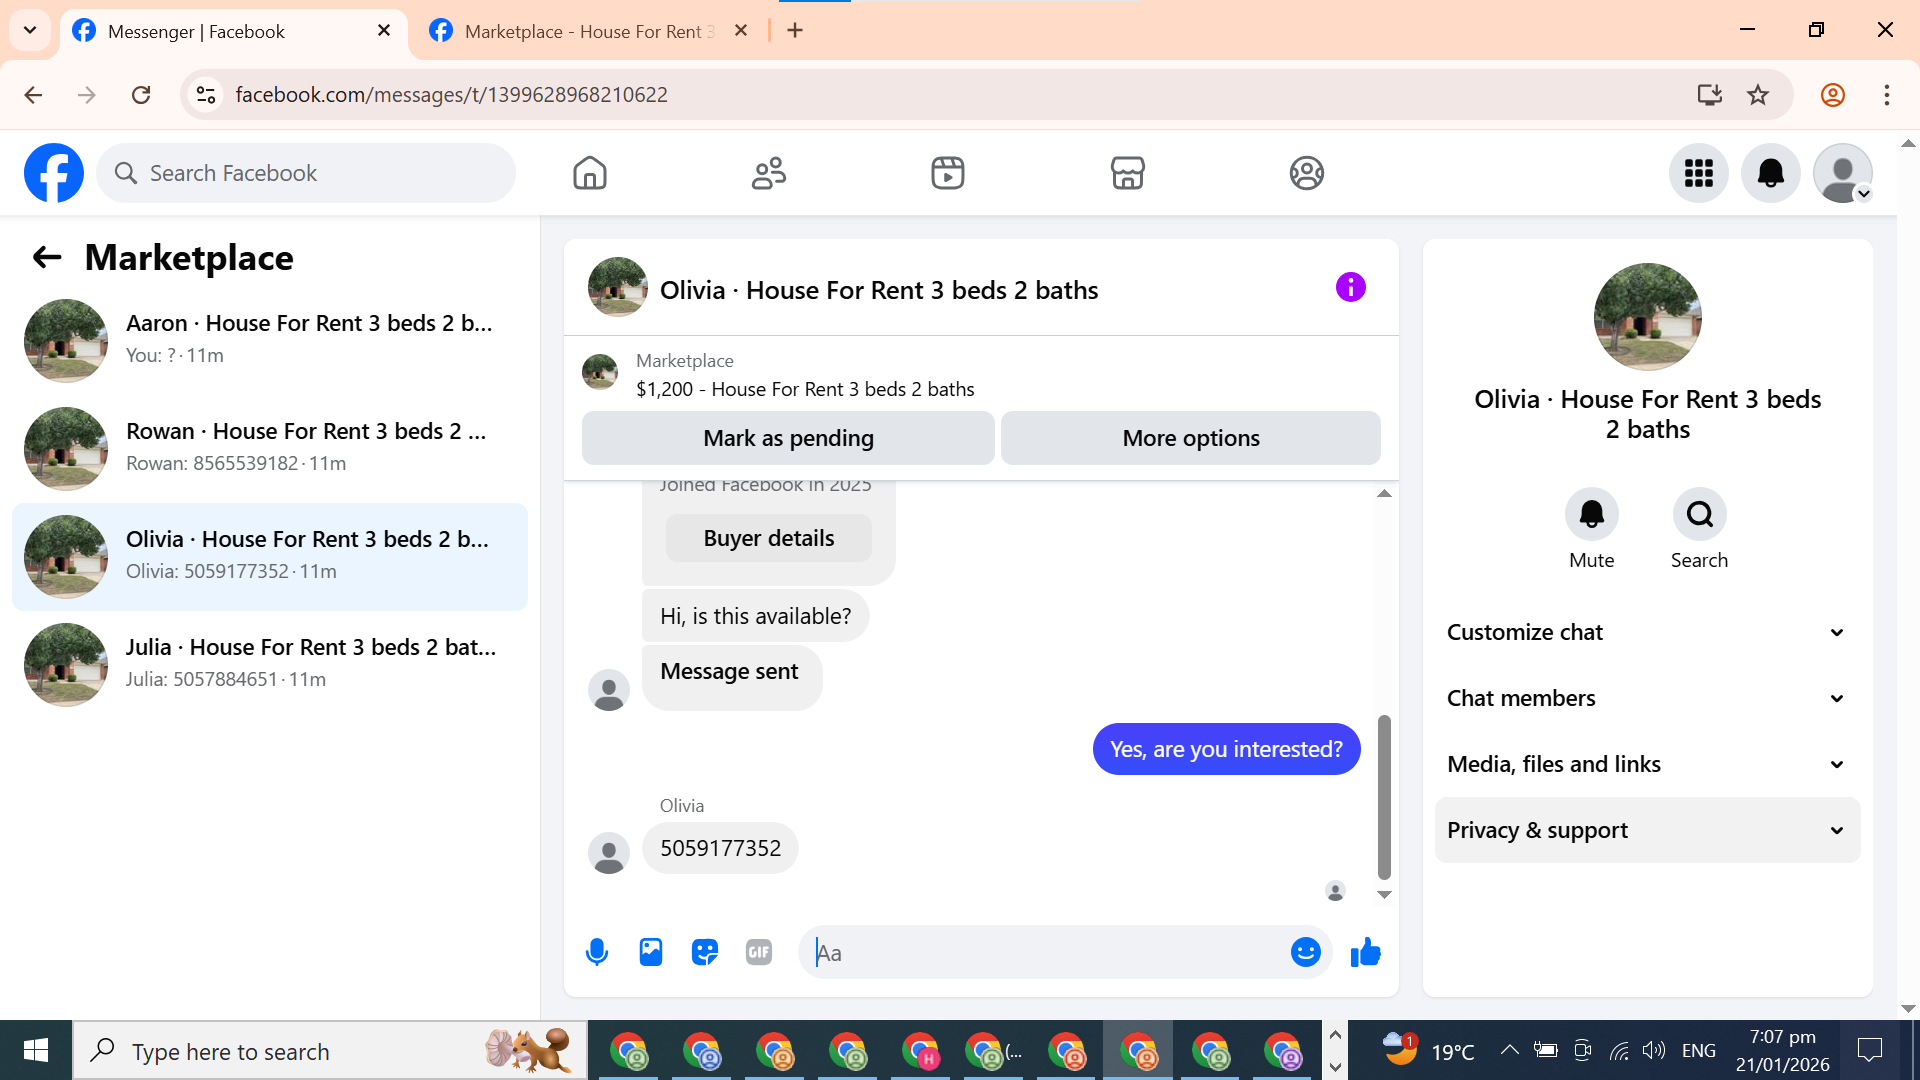Expand the Privacy & support section
1920x1080 pixels.
1647,830
